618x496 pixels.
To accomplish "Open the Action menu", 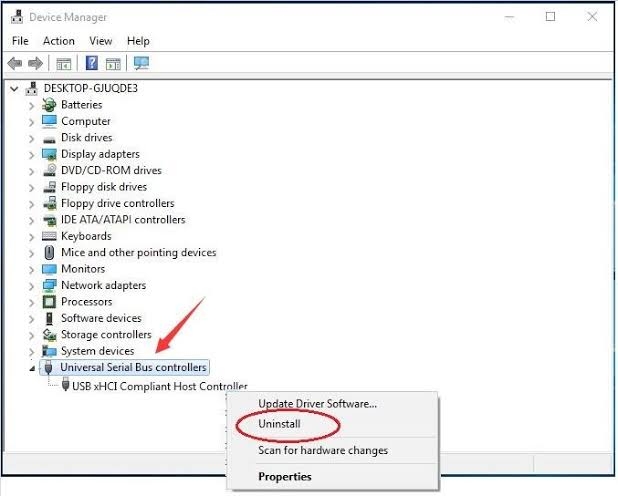I will coord(59,41).
